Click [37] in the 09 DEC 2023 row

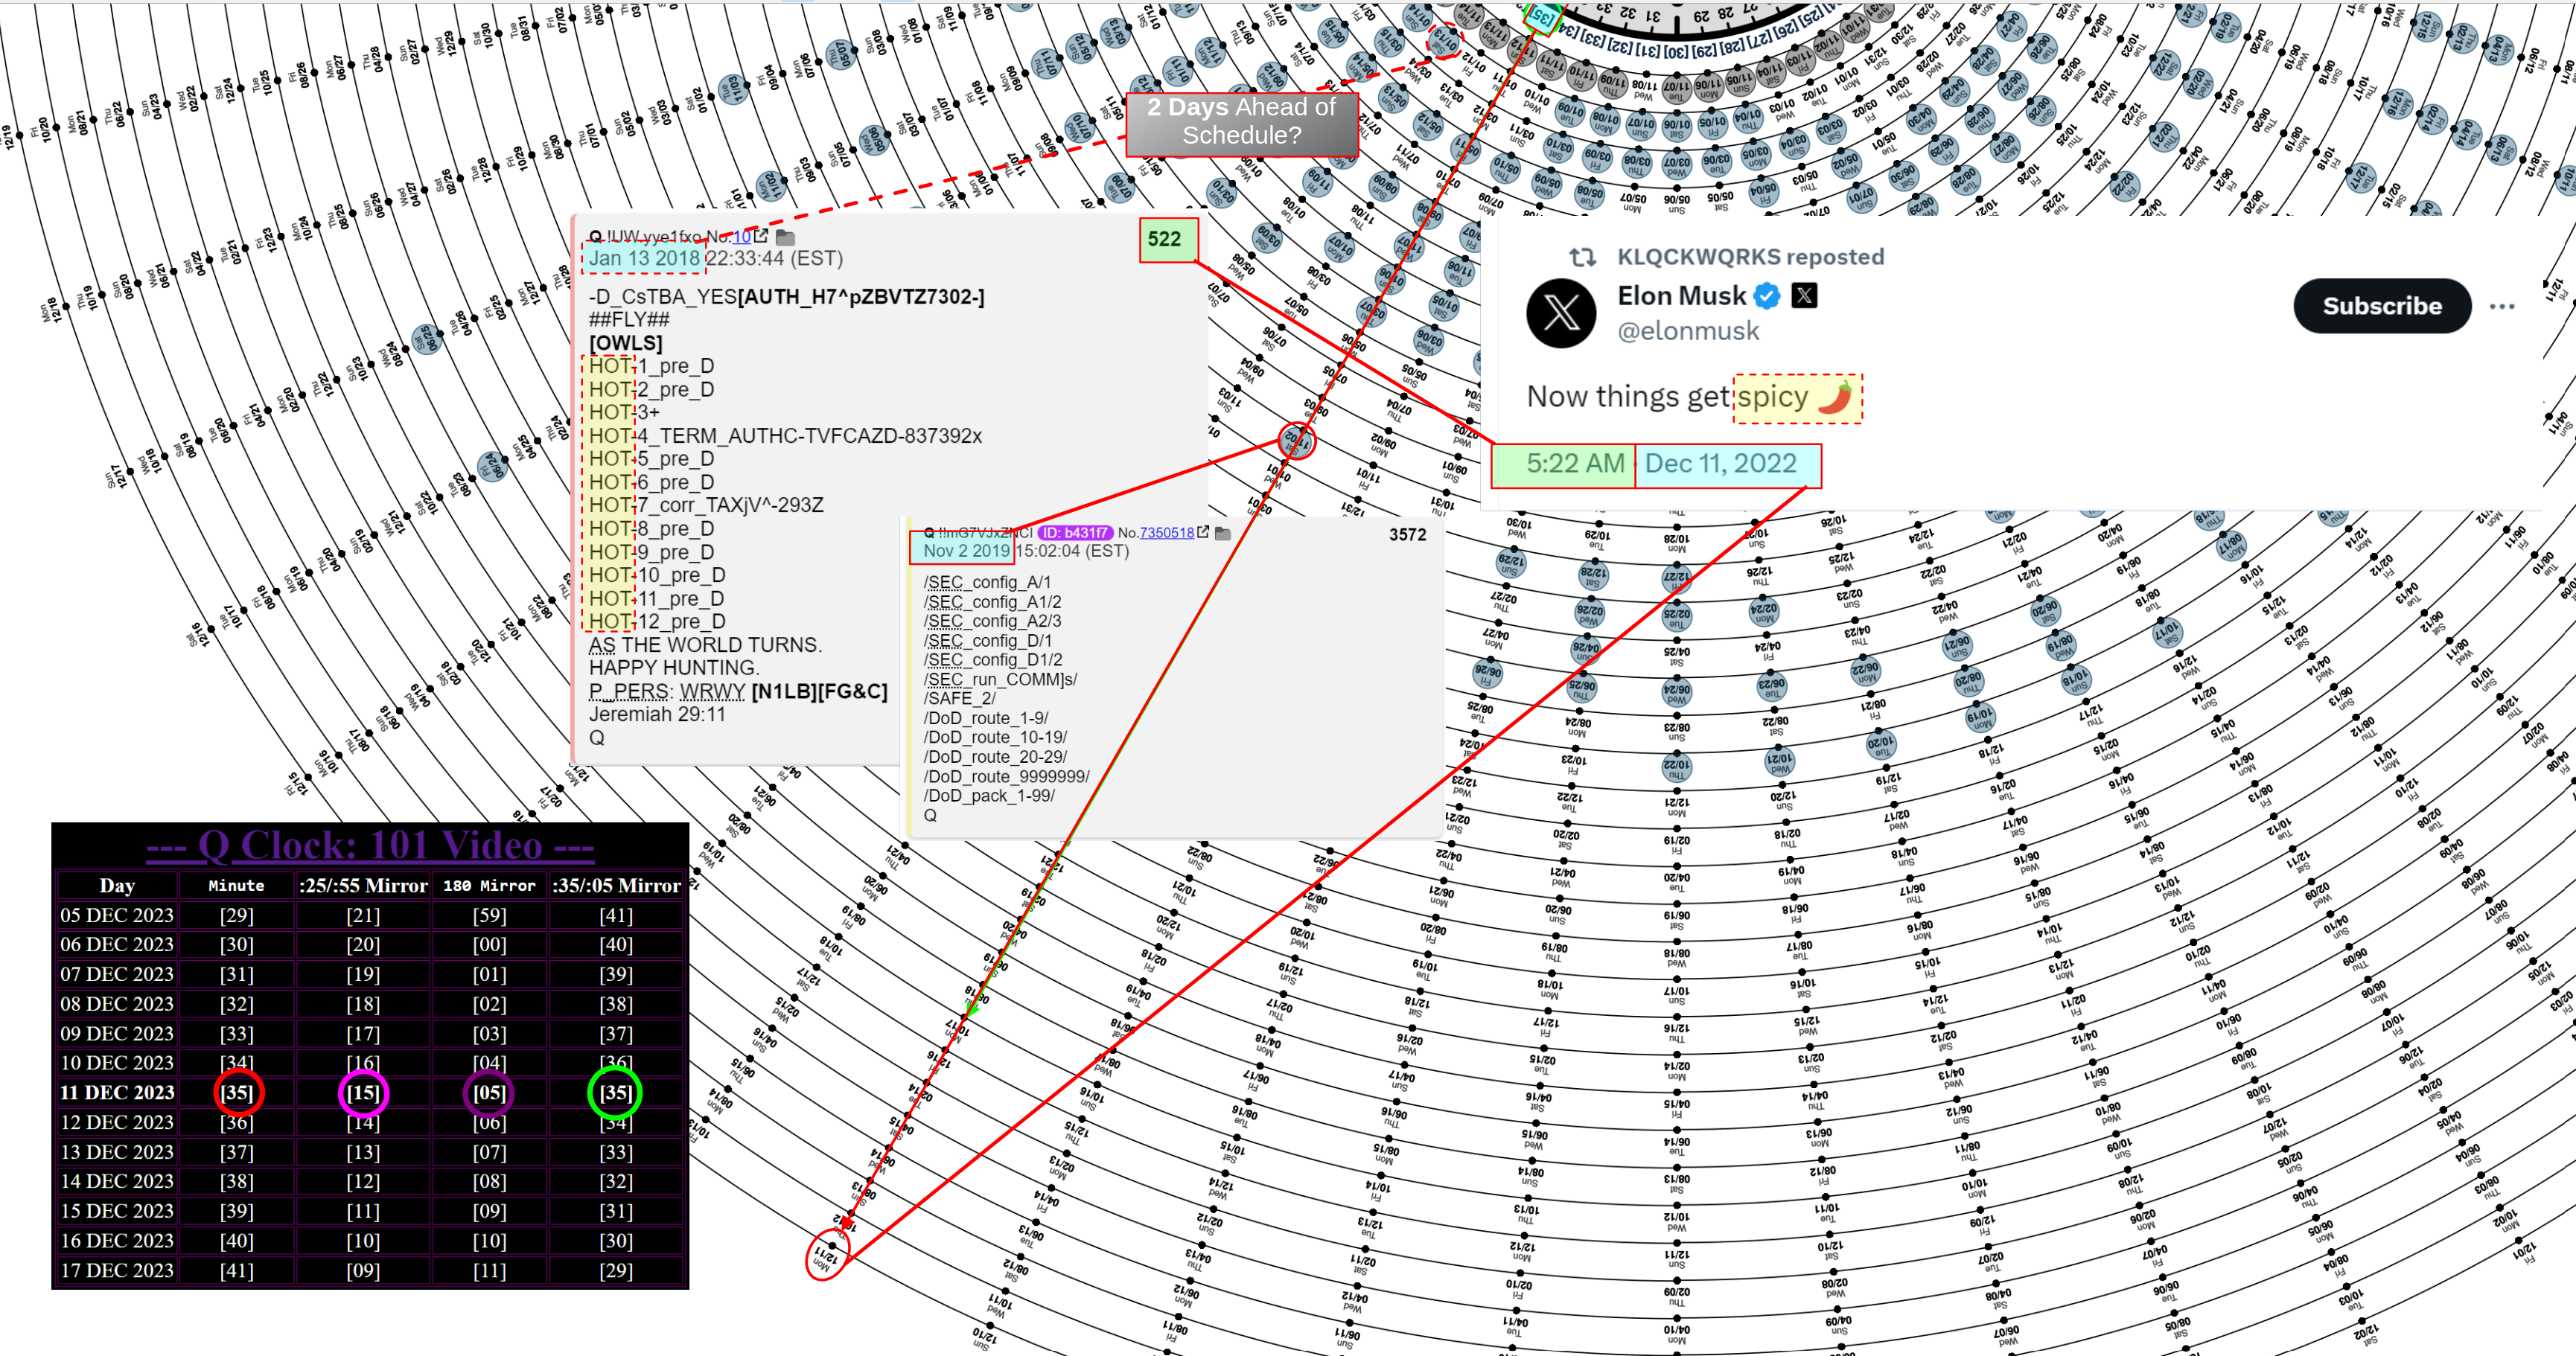tap(616, 1033)
